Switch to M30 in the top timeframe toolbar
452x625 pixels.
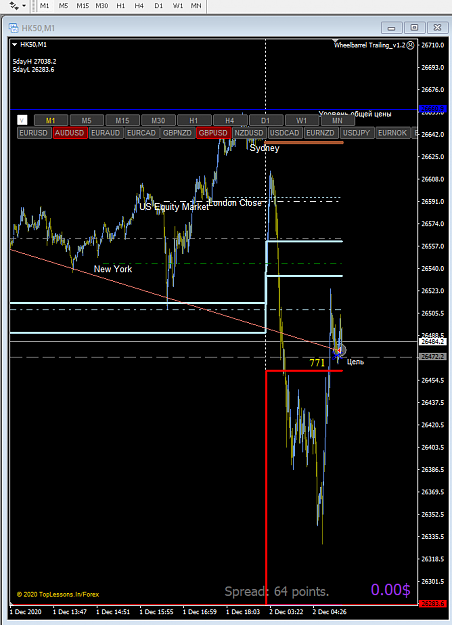coord(102,6)
